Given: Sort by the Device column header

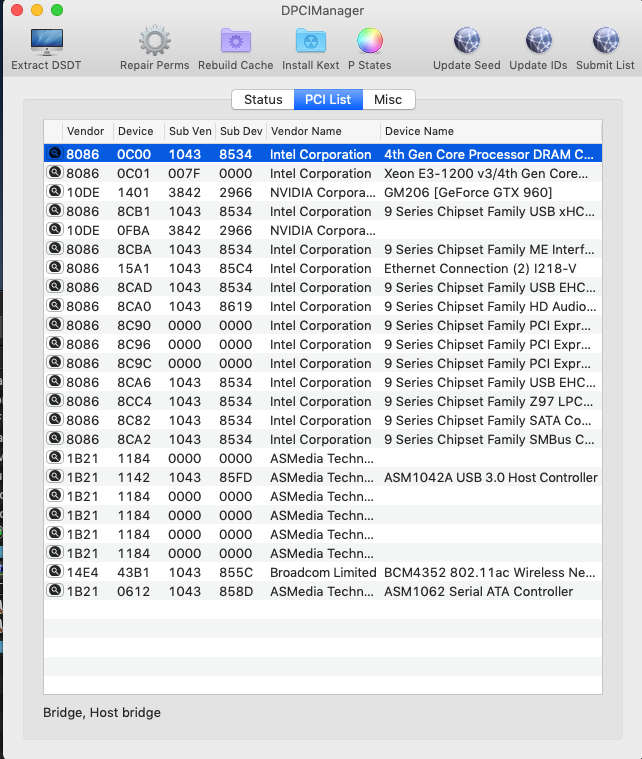Looking at the screenshot, I should [x=138, y=131].
